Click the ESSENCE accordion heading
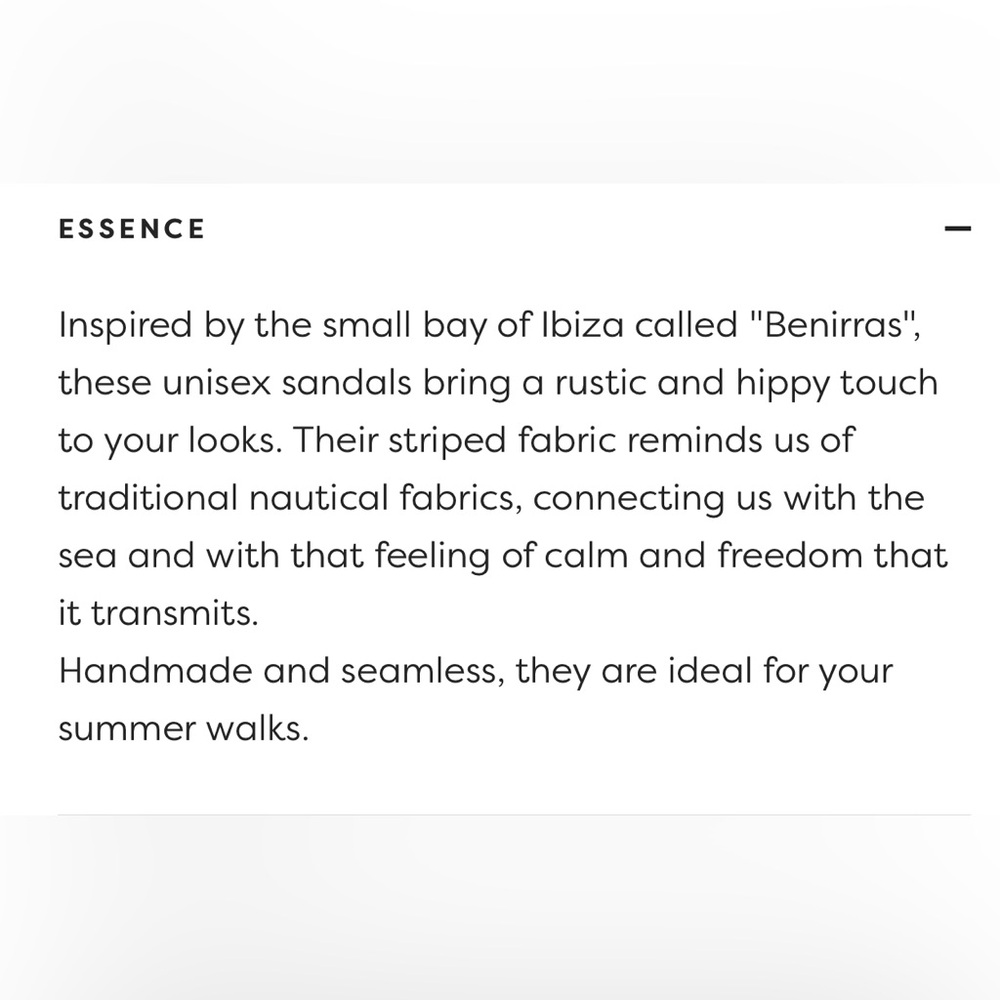1000x1000 pixels. click(x=132, y=229)
